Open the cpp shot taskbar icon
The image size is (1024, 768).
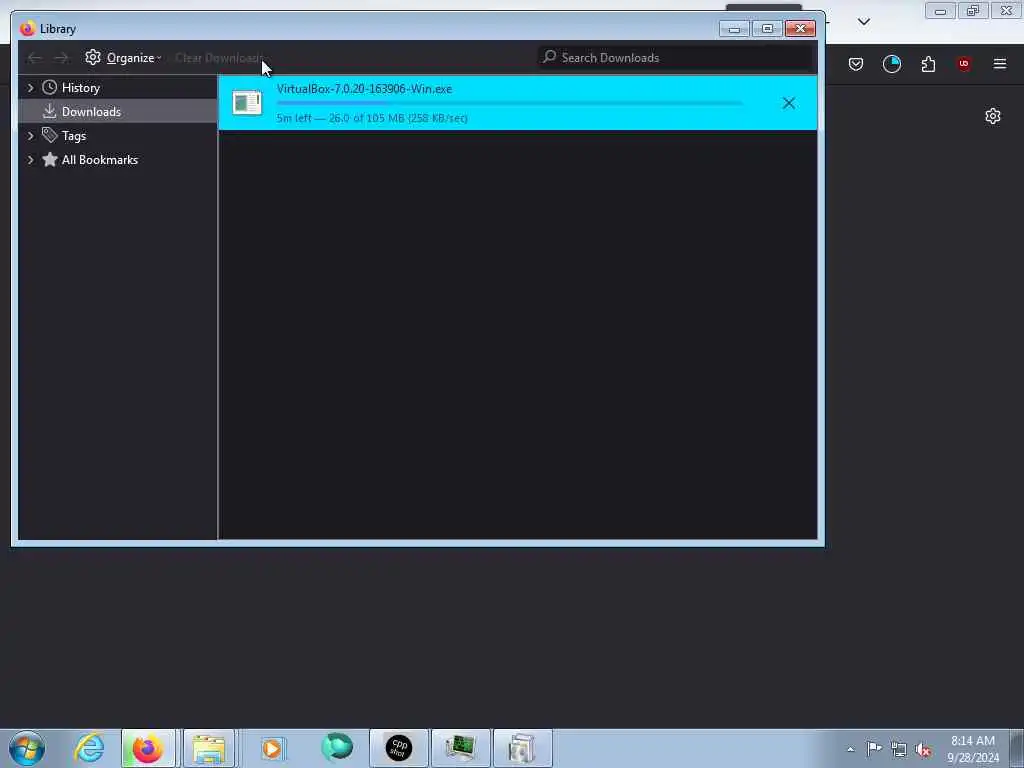click(x=398, y=748)
